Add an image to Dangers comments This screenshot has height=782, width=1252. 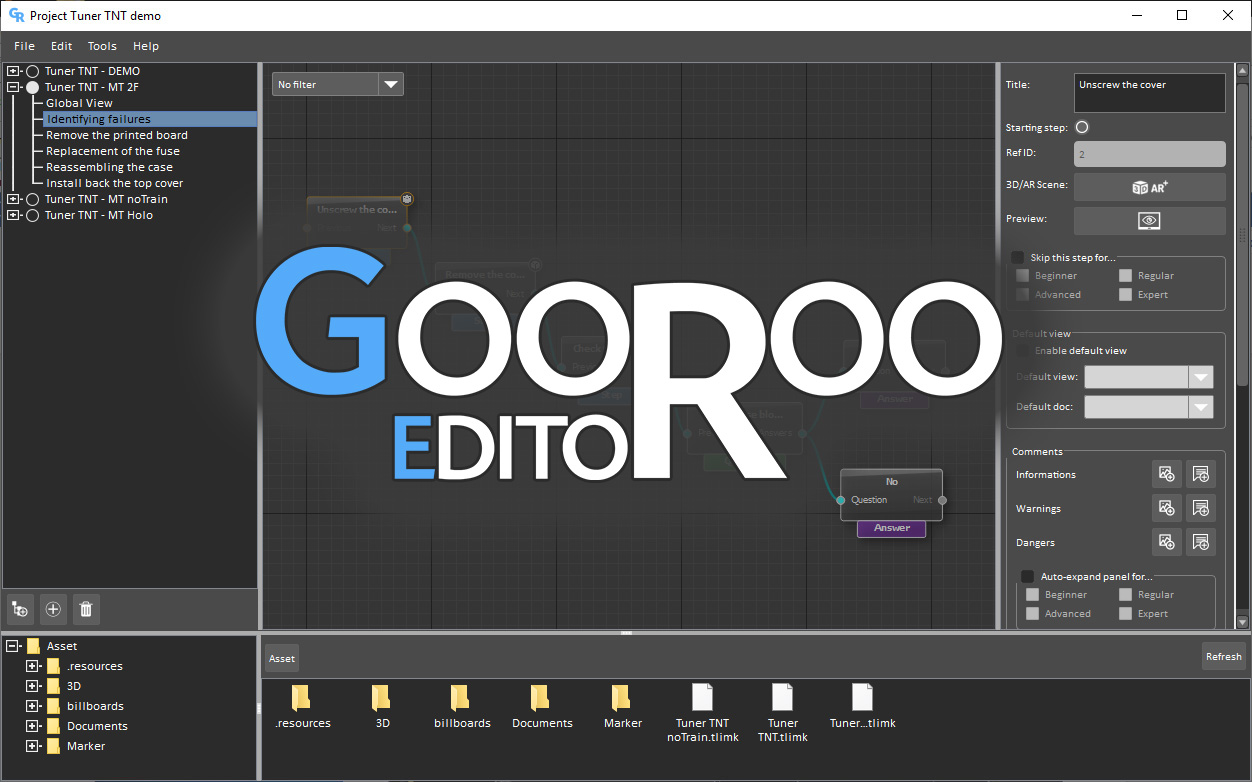pos(1166,543)
